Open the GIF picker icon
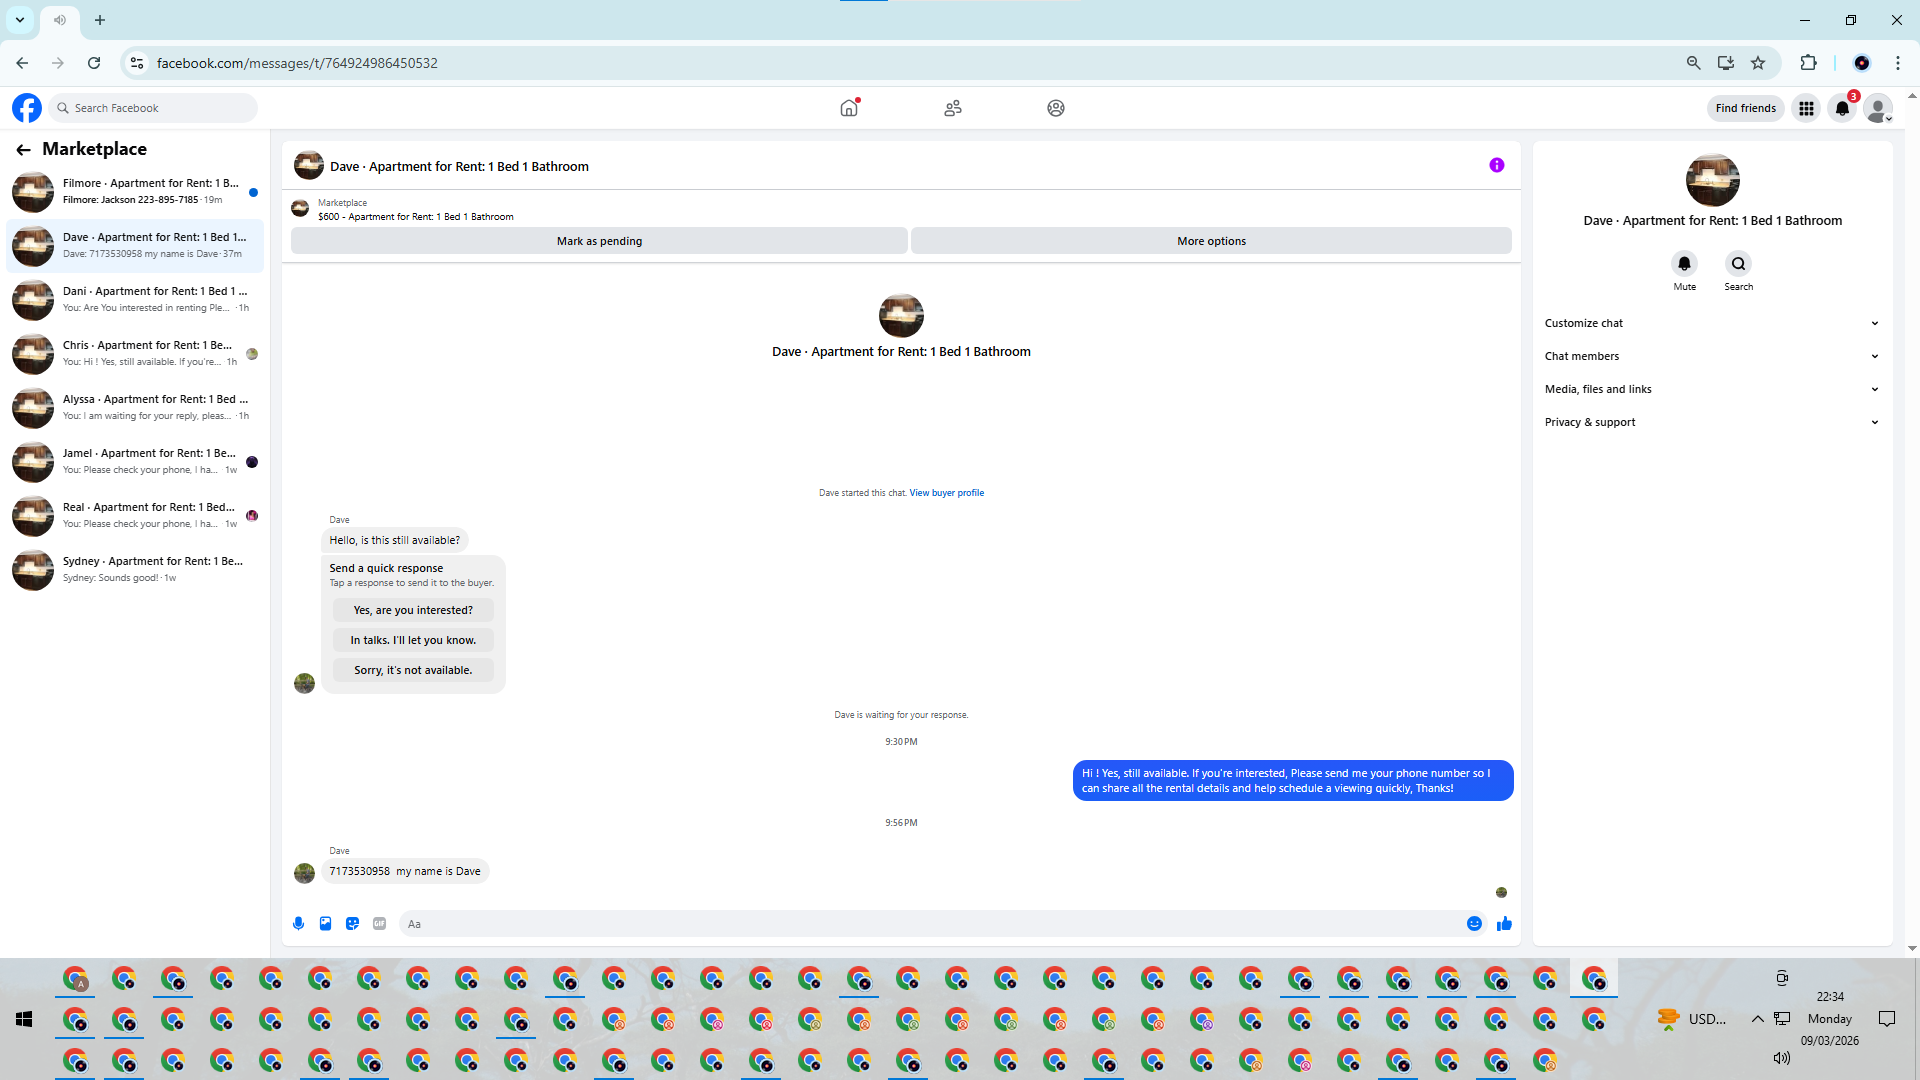This screenshot has height=1080, width=1920. [x=379, y=924]
